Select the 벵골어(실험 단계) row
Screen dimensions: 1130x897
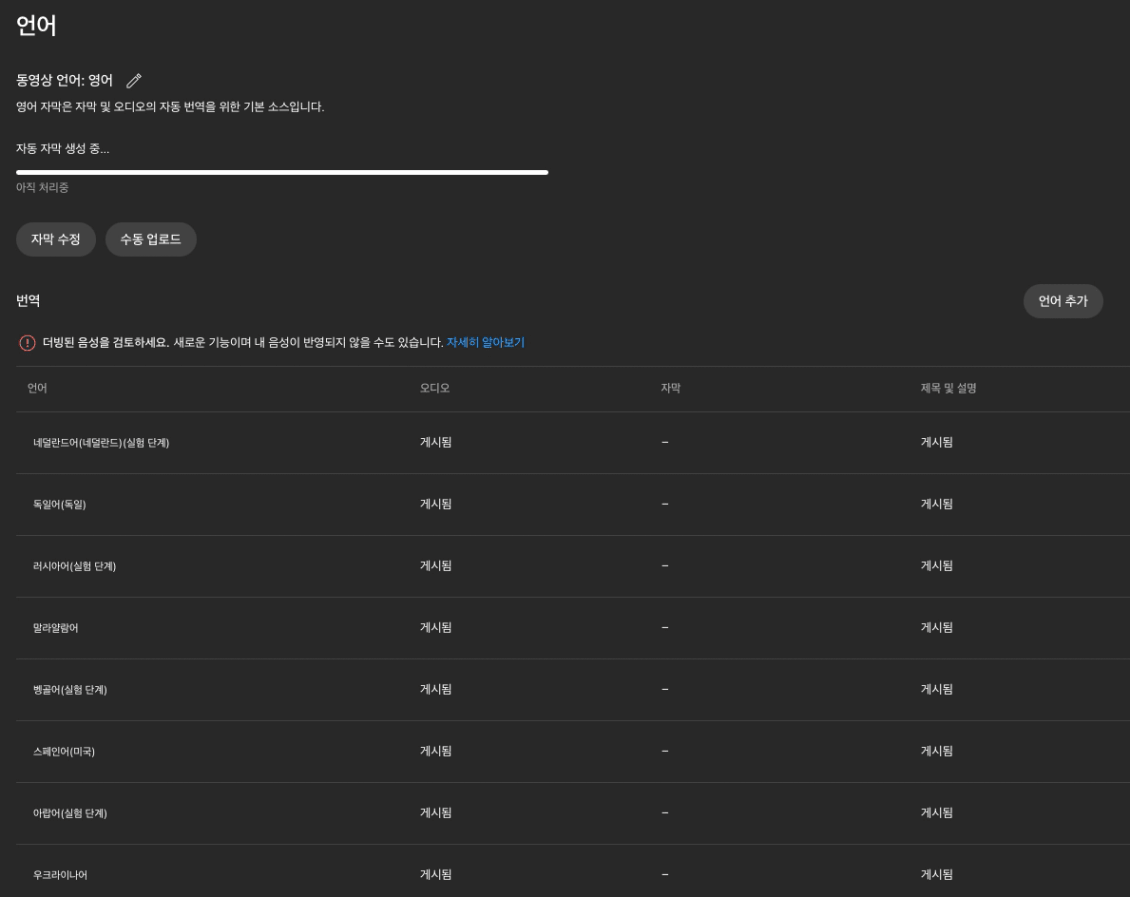click(x=70, y=690)
